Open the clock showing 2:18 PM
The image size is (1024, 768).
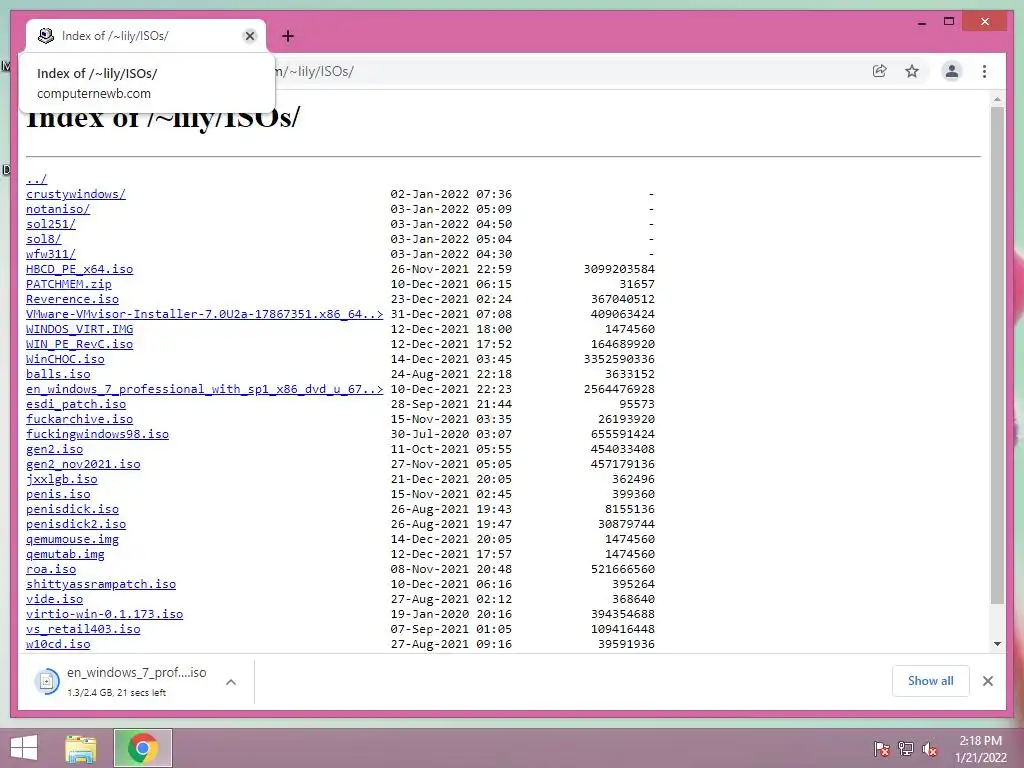coord(980,749)
